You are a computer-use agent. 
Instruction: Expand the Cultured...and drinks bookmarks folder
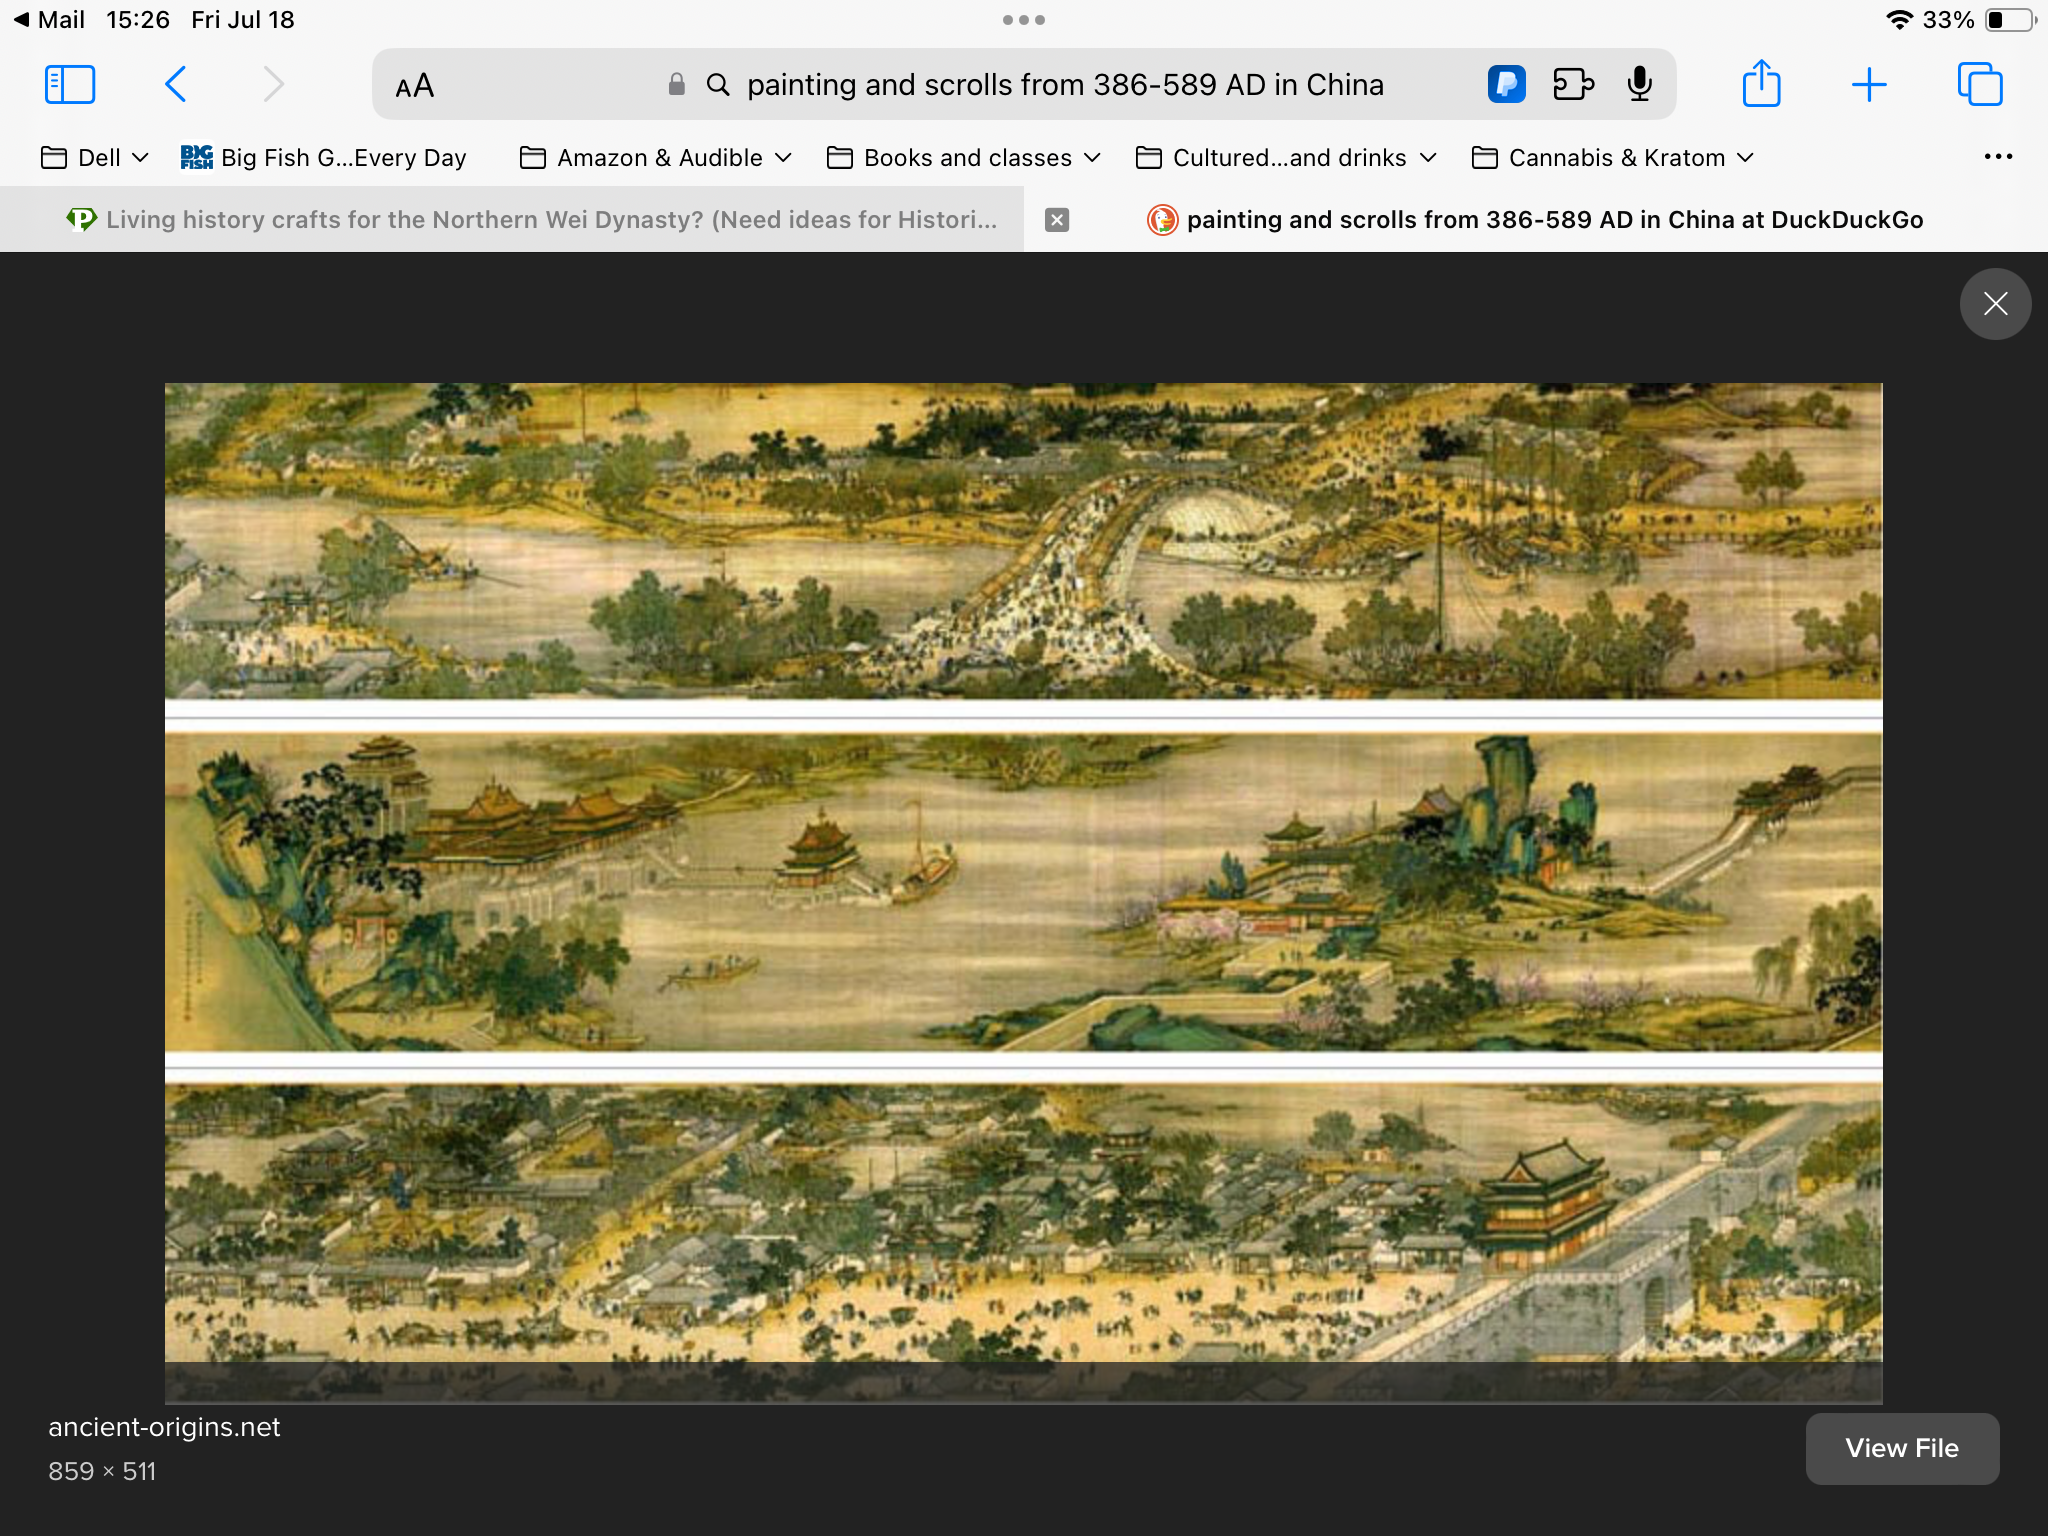[1287, 158]
